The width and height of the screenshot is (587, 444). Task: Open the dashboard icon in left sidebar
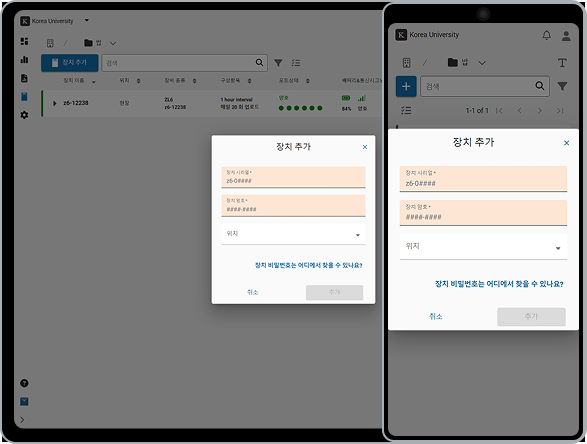(24, 41)
